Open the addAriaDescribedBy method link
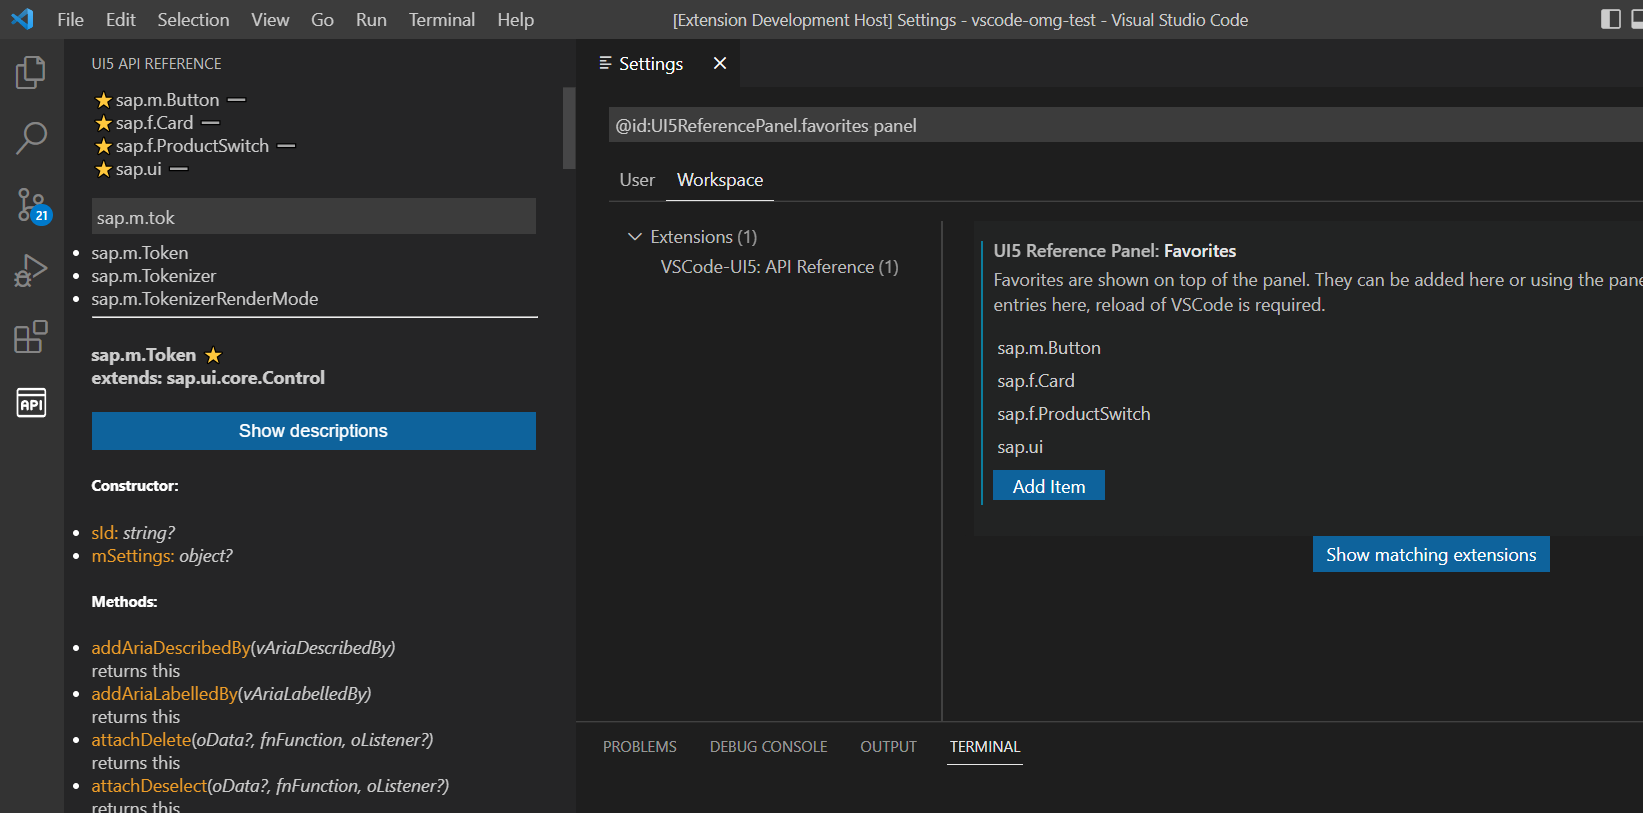The width and height of the screenshot is (1643, 813). coord(171,648)
